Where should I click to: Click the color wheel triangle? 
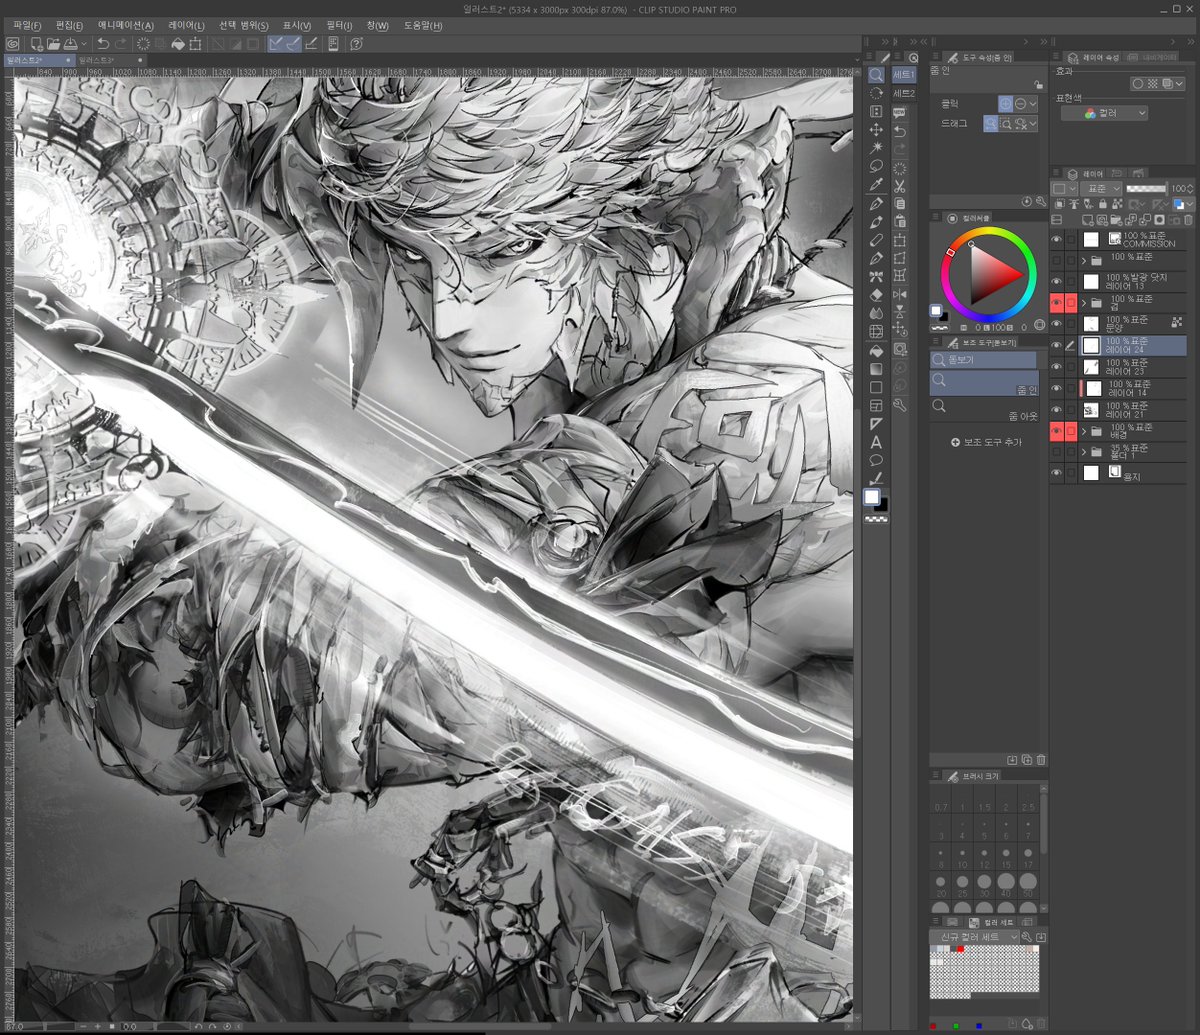992,273
